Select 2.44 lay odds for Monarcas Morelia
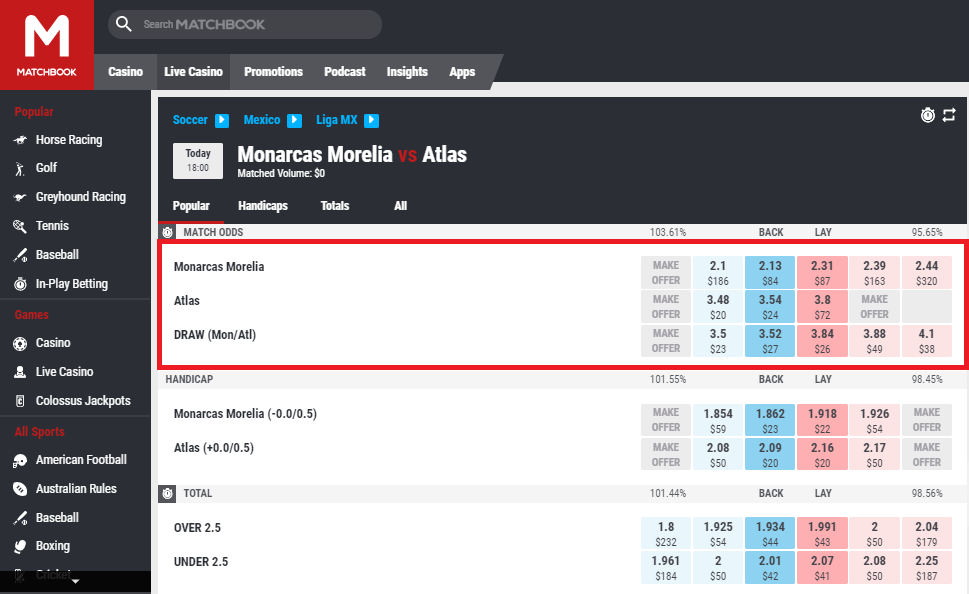The height and width of the screenshot is (594, 969). pyautogui.click(x=926, y=273)
